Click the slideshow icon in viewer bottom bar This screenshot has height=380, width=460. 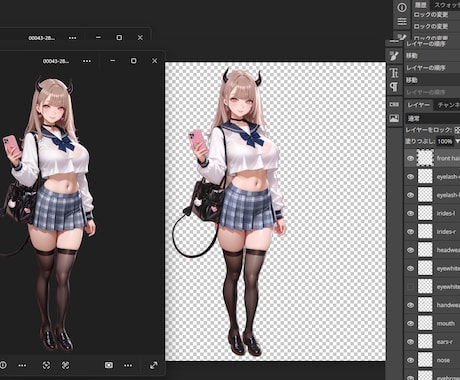point(109,365)
